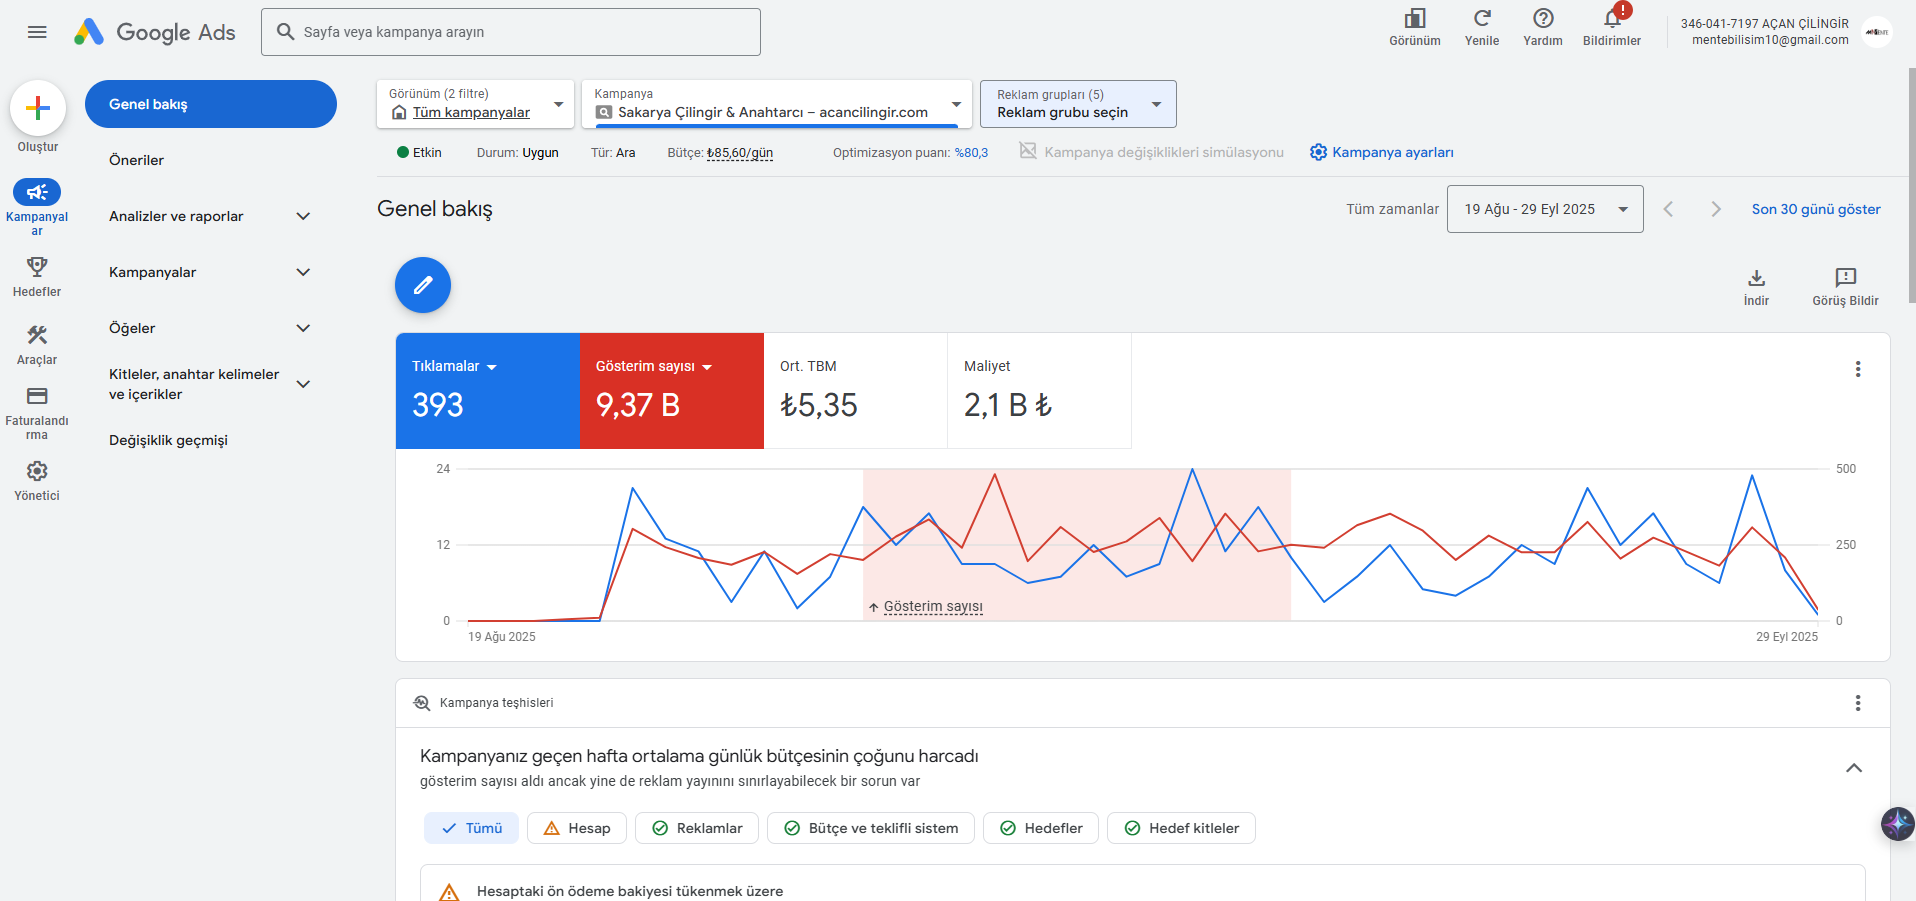
Task: Select Öneriler in navigation menu
Action: coord(137,160)
